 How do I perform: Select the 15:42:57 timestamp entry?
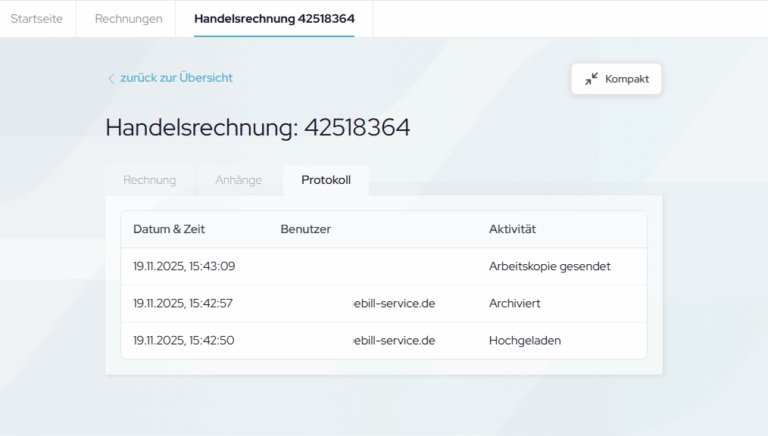click(x=184, y=303)
